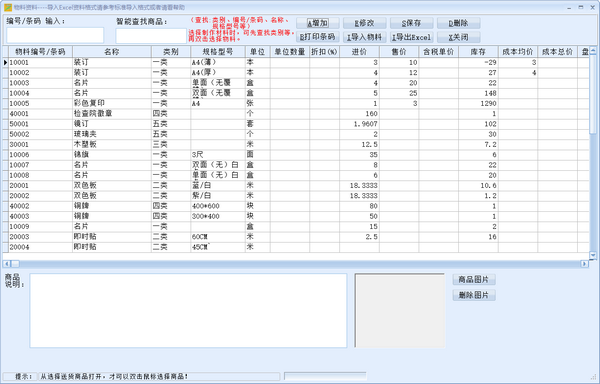Click 彩色复印 name cell
The image size is (600, 384).
pos(112,103)
